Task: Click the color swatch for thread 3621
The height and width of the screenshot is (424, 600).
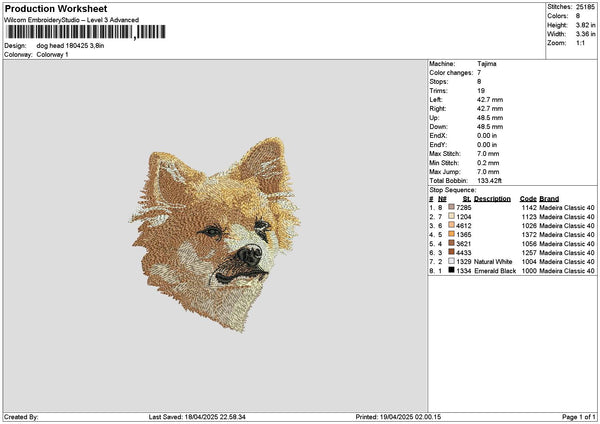Action: pyautogui.click(x=452, y=243)
